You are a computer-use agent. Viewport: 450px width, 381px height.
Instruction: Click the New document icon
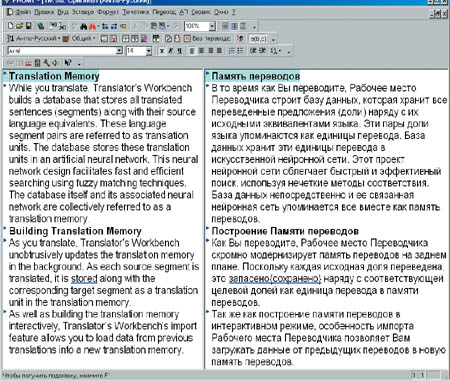pyautogui.click(x=10, y=26)
